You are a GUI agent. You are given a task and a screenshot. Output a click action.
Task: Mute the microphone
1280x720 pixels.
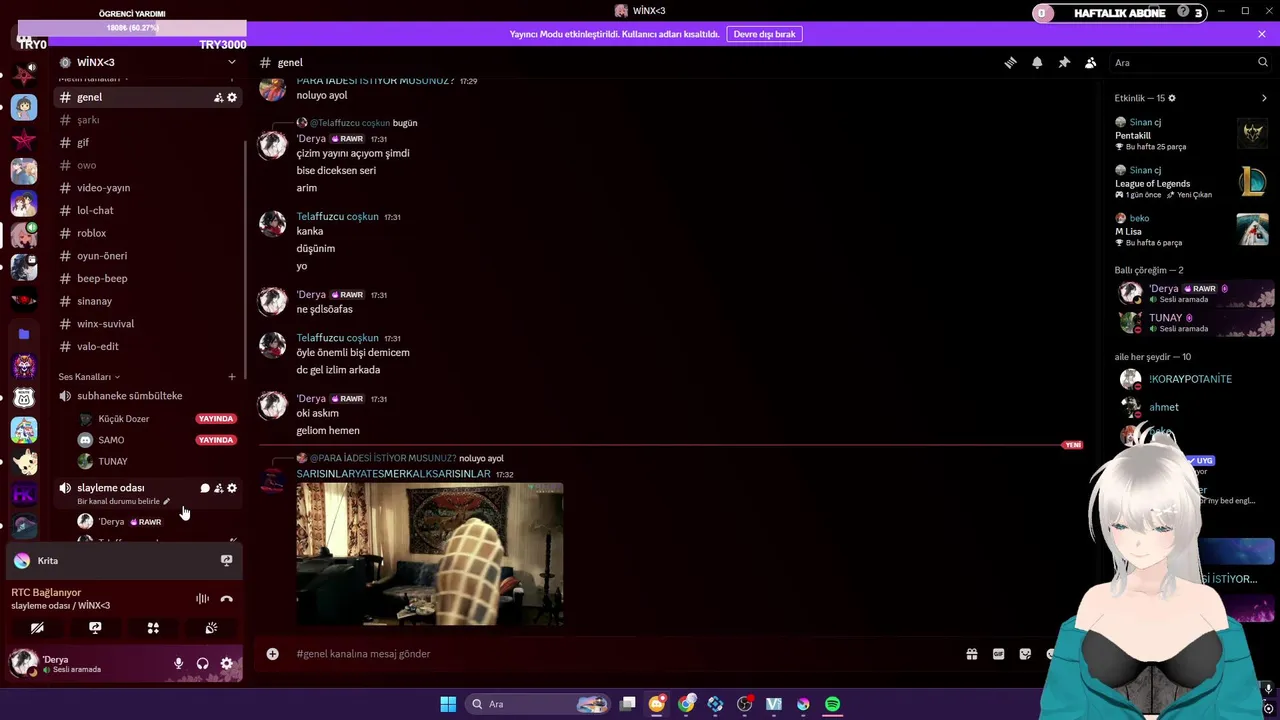click(178, 664)
